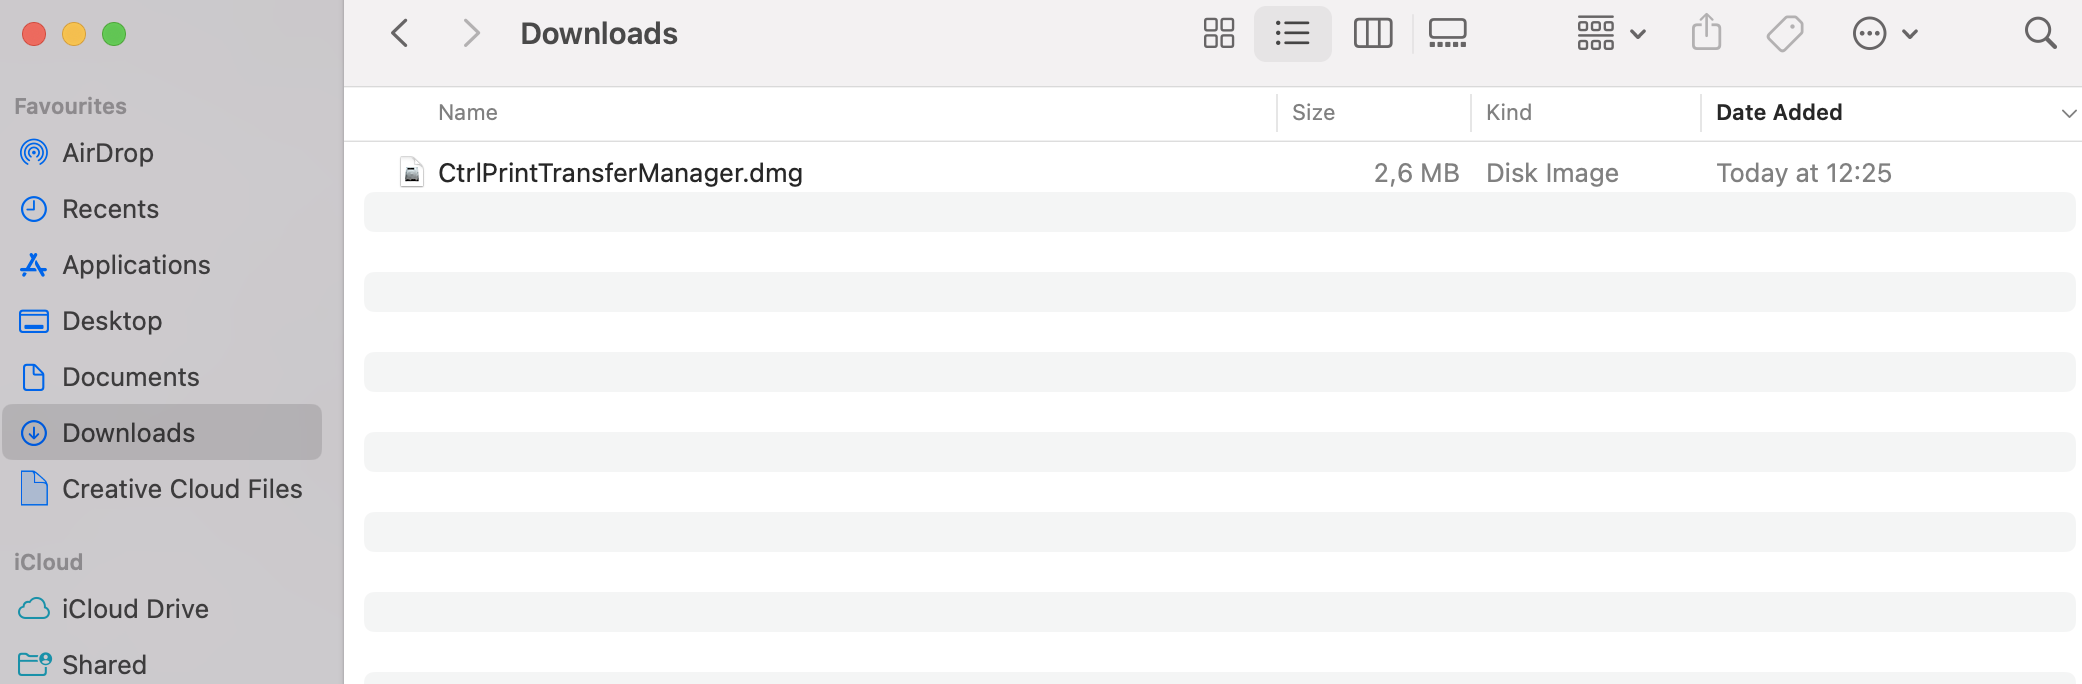Viewport: 2082px width, 684px height.
Task: Open Recents in the sidebar
Action: (x=162, y=209)
